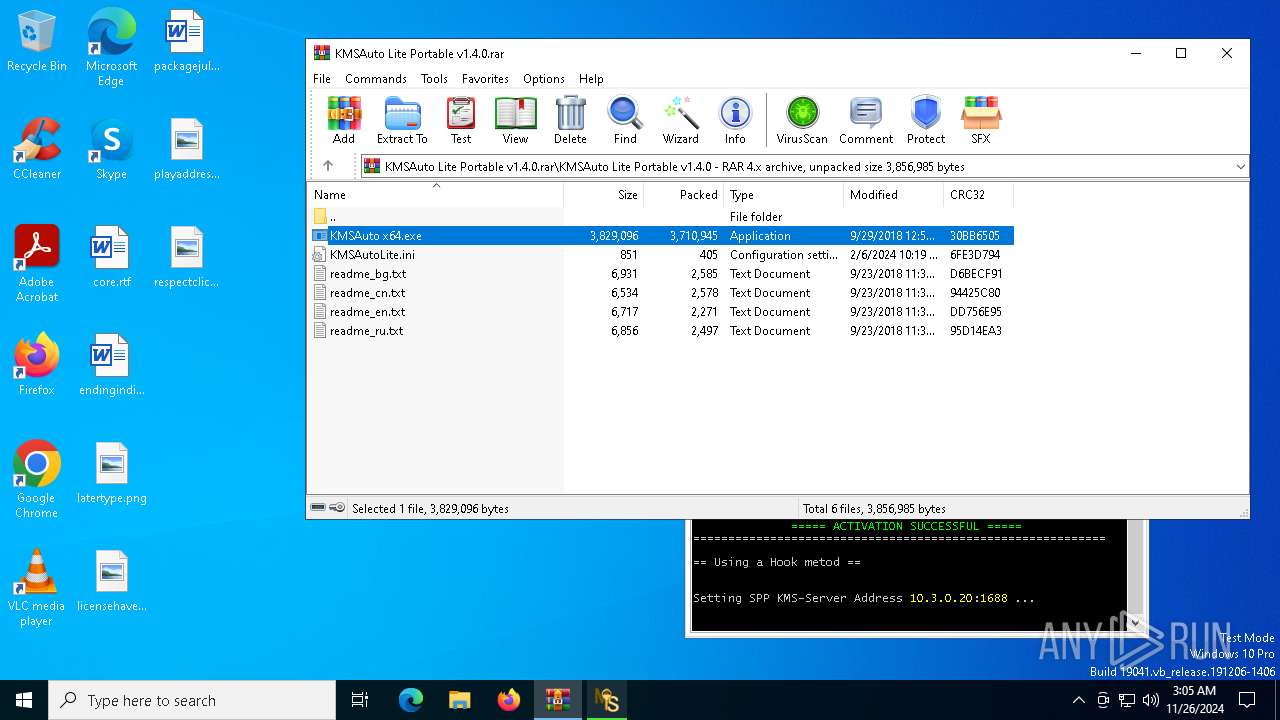This screenshot has height=720, width=1280.
Task: Open the notification center icon
Action: pos(1247,700)
